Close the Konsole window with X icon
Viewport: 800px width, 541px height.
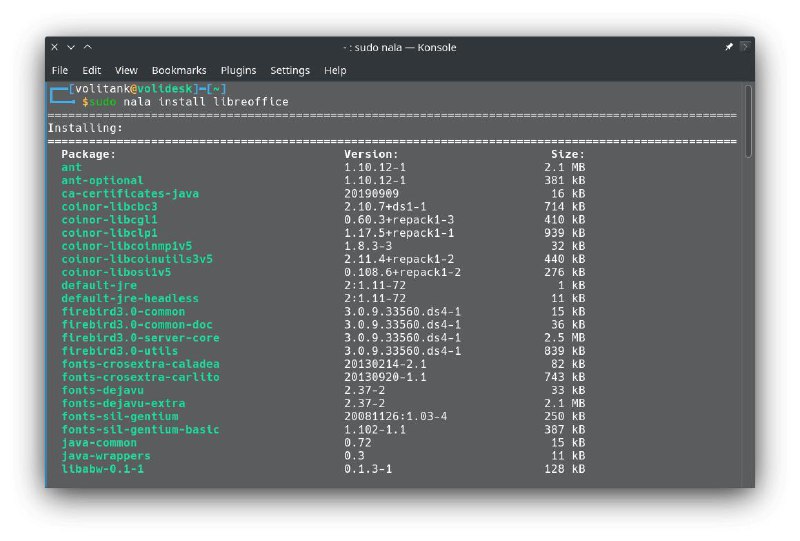[55, 47]
